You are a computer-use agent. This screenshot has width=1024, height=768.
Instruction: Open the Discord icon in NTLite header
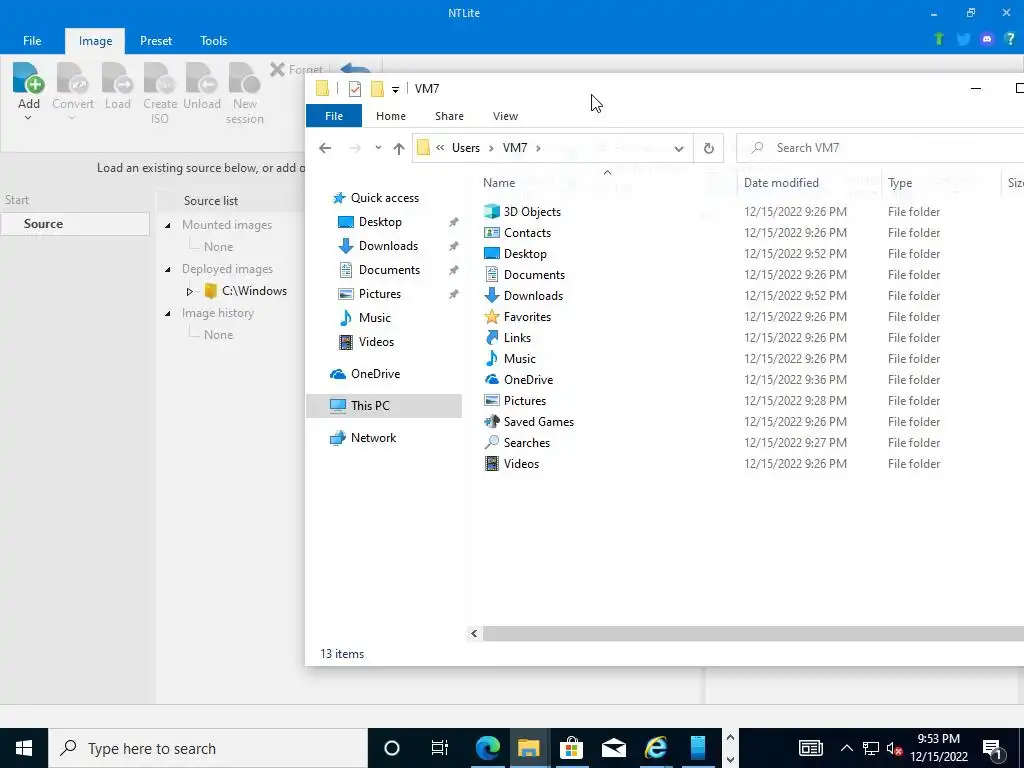coord(987,39)
